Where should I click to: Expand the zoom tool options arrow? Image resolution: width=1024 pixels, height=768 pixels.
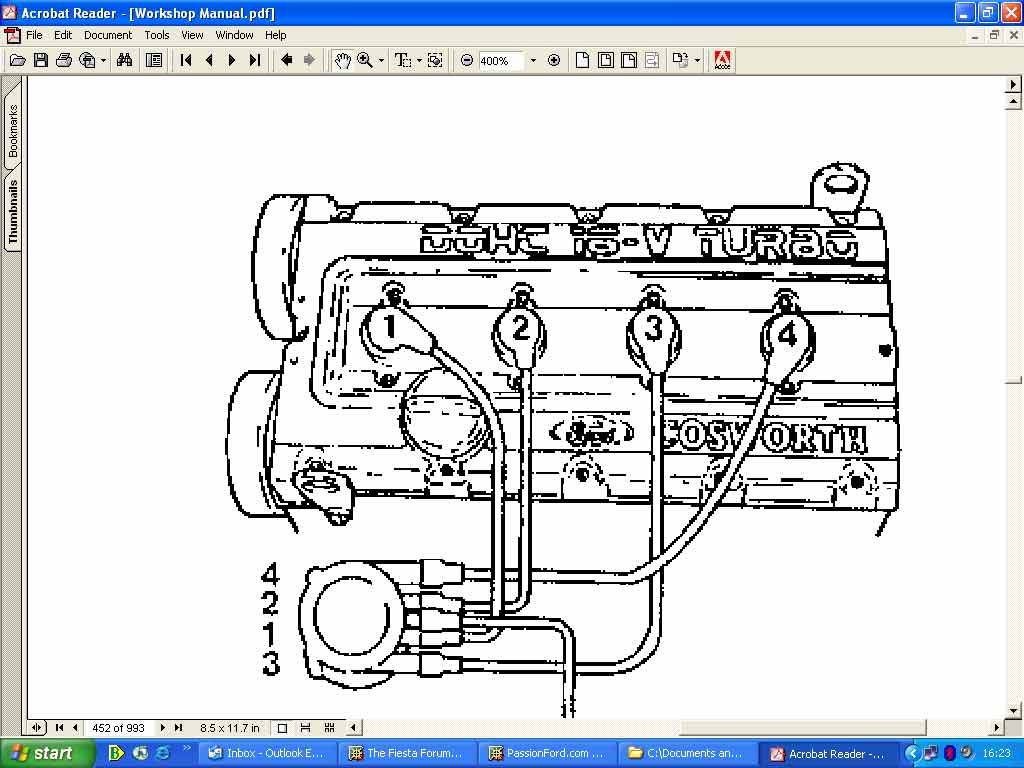[381, 61]
